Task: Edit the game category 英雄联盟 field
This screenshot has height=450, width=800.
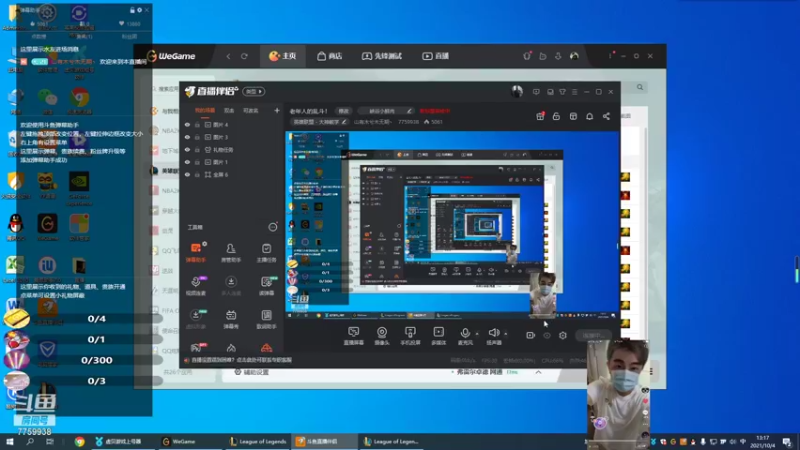Action: click(x=319, y=122)
